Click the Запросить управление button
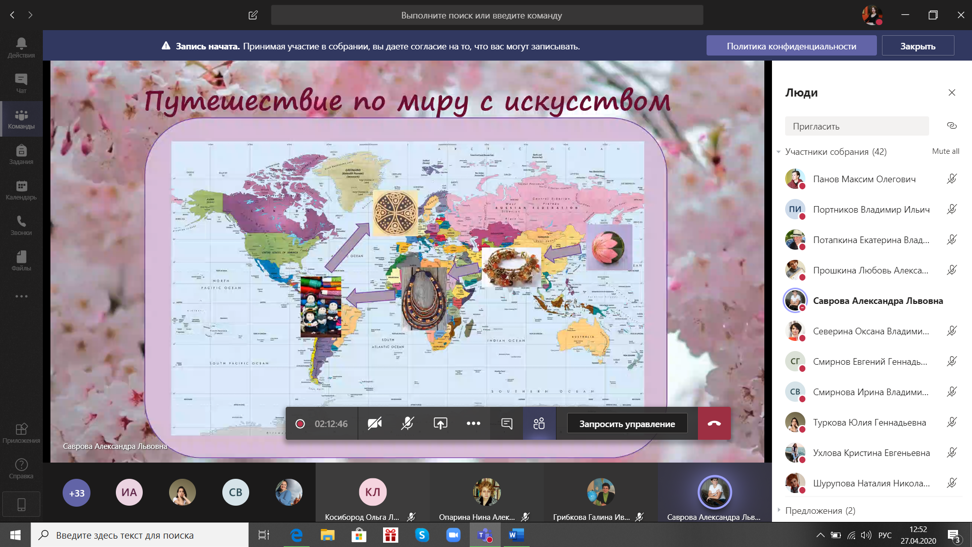The image size is (972, 547). [627, 424]
